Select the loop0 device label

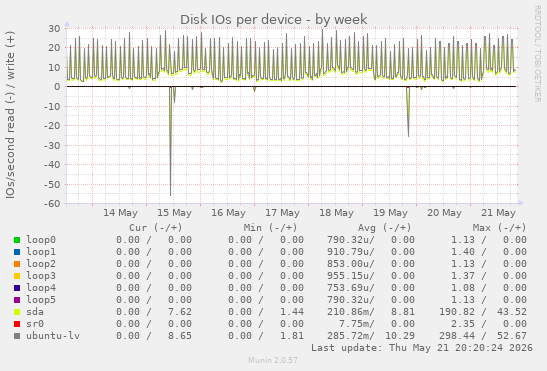tap(41, 240)
